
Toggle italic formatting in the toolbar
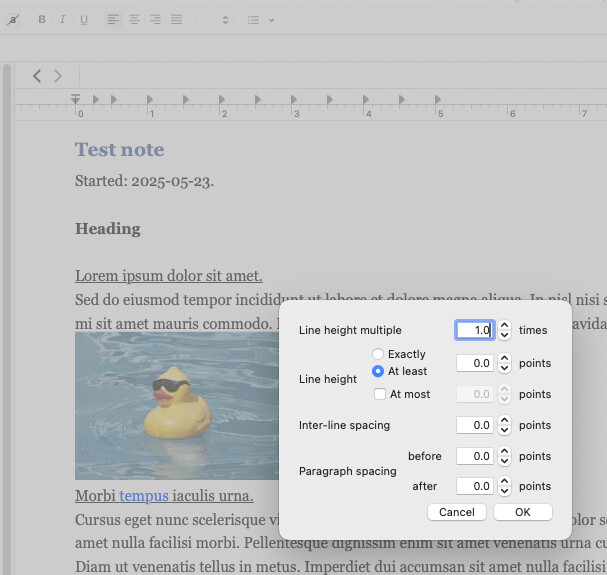coord(63,20)
